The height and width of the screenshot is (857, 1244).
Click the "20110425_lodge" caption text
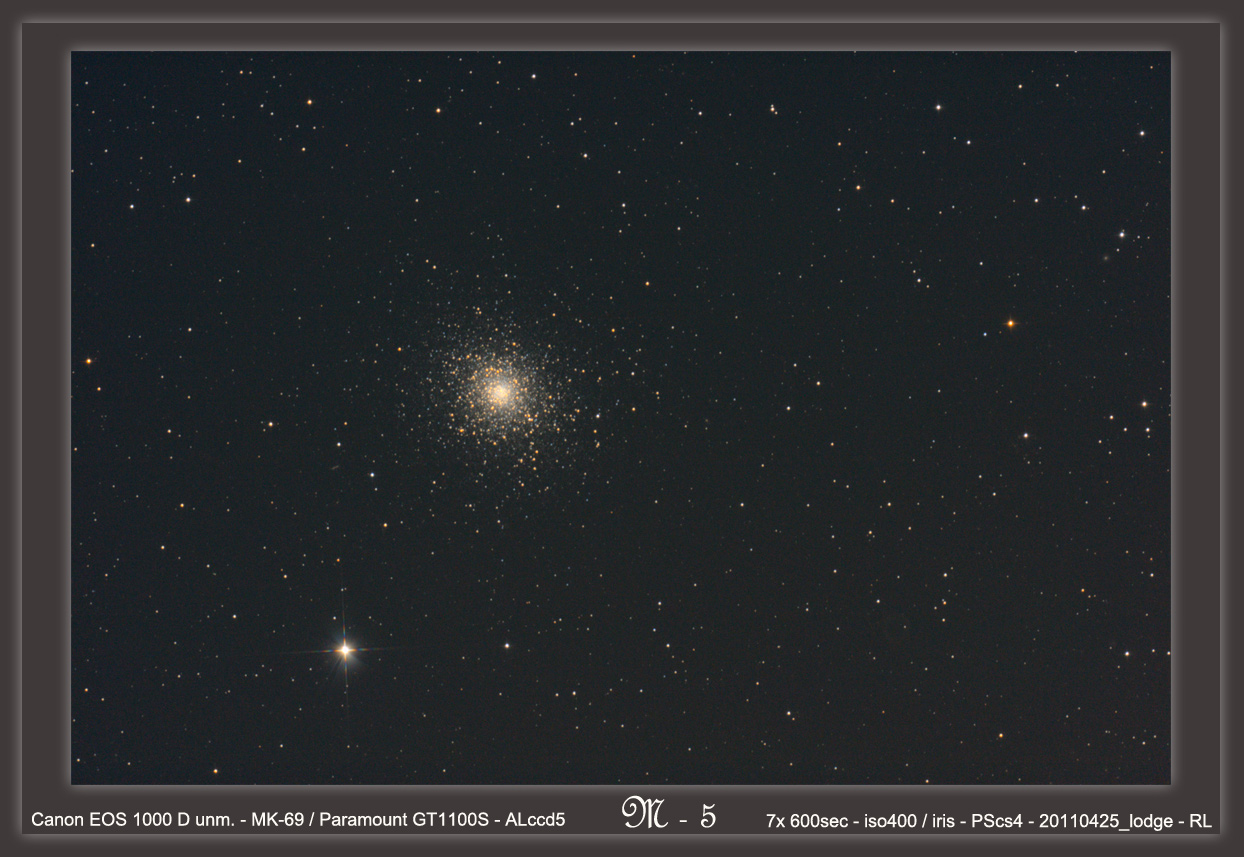[x=1105, y=821]
